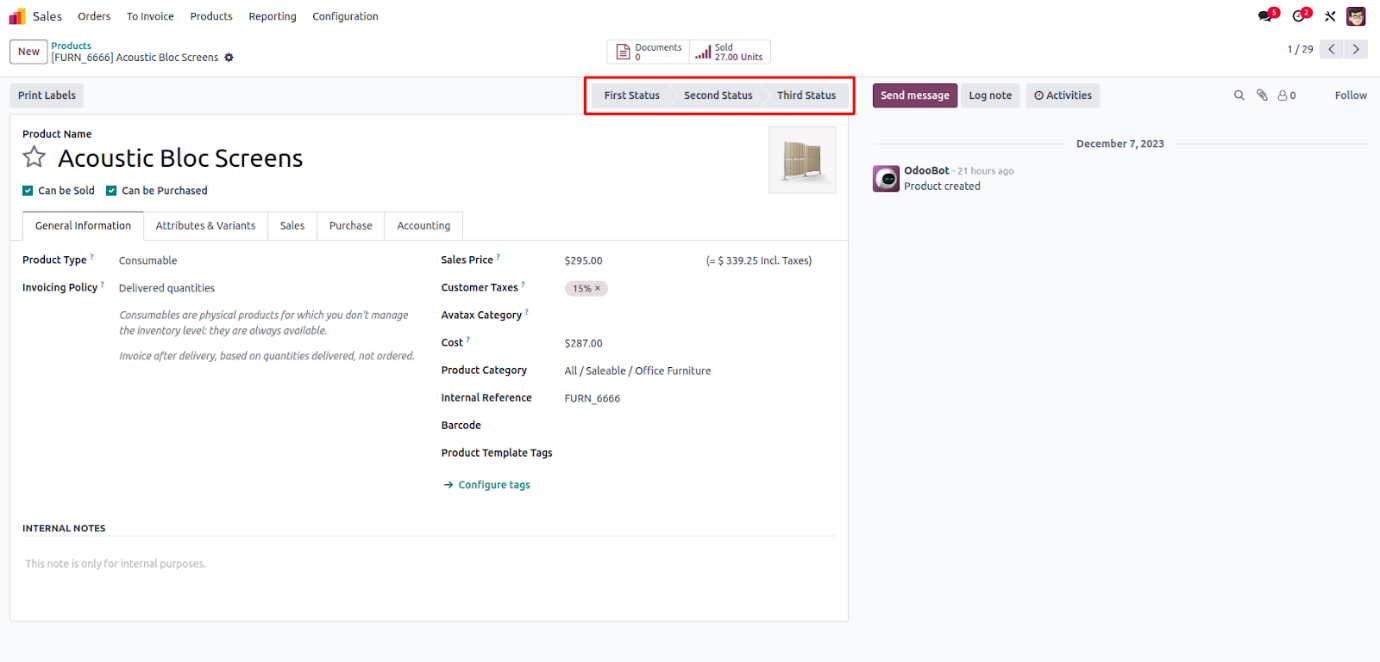
Task: Click the Avatax Category field
Action: (700, 315)
